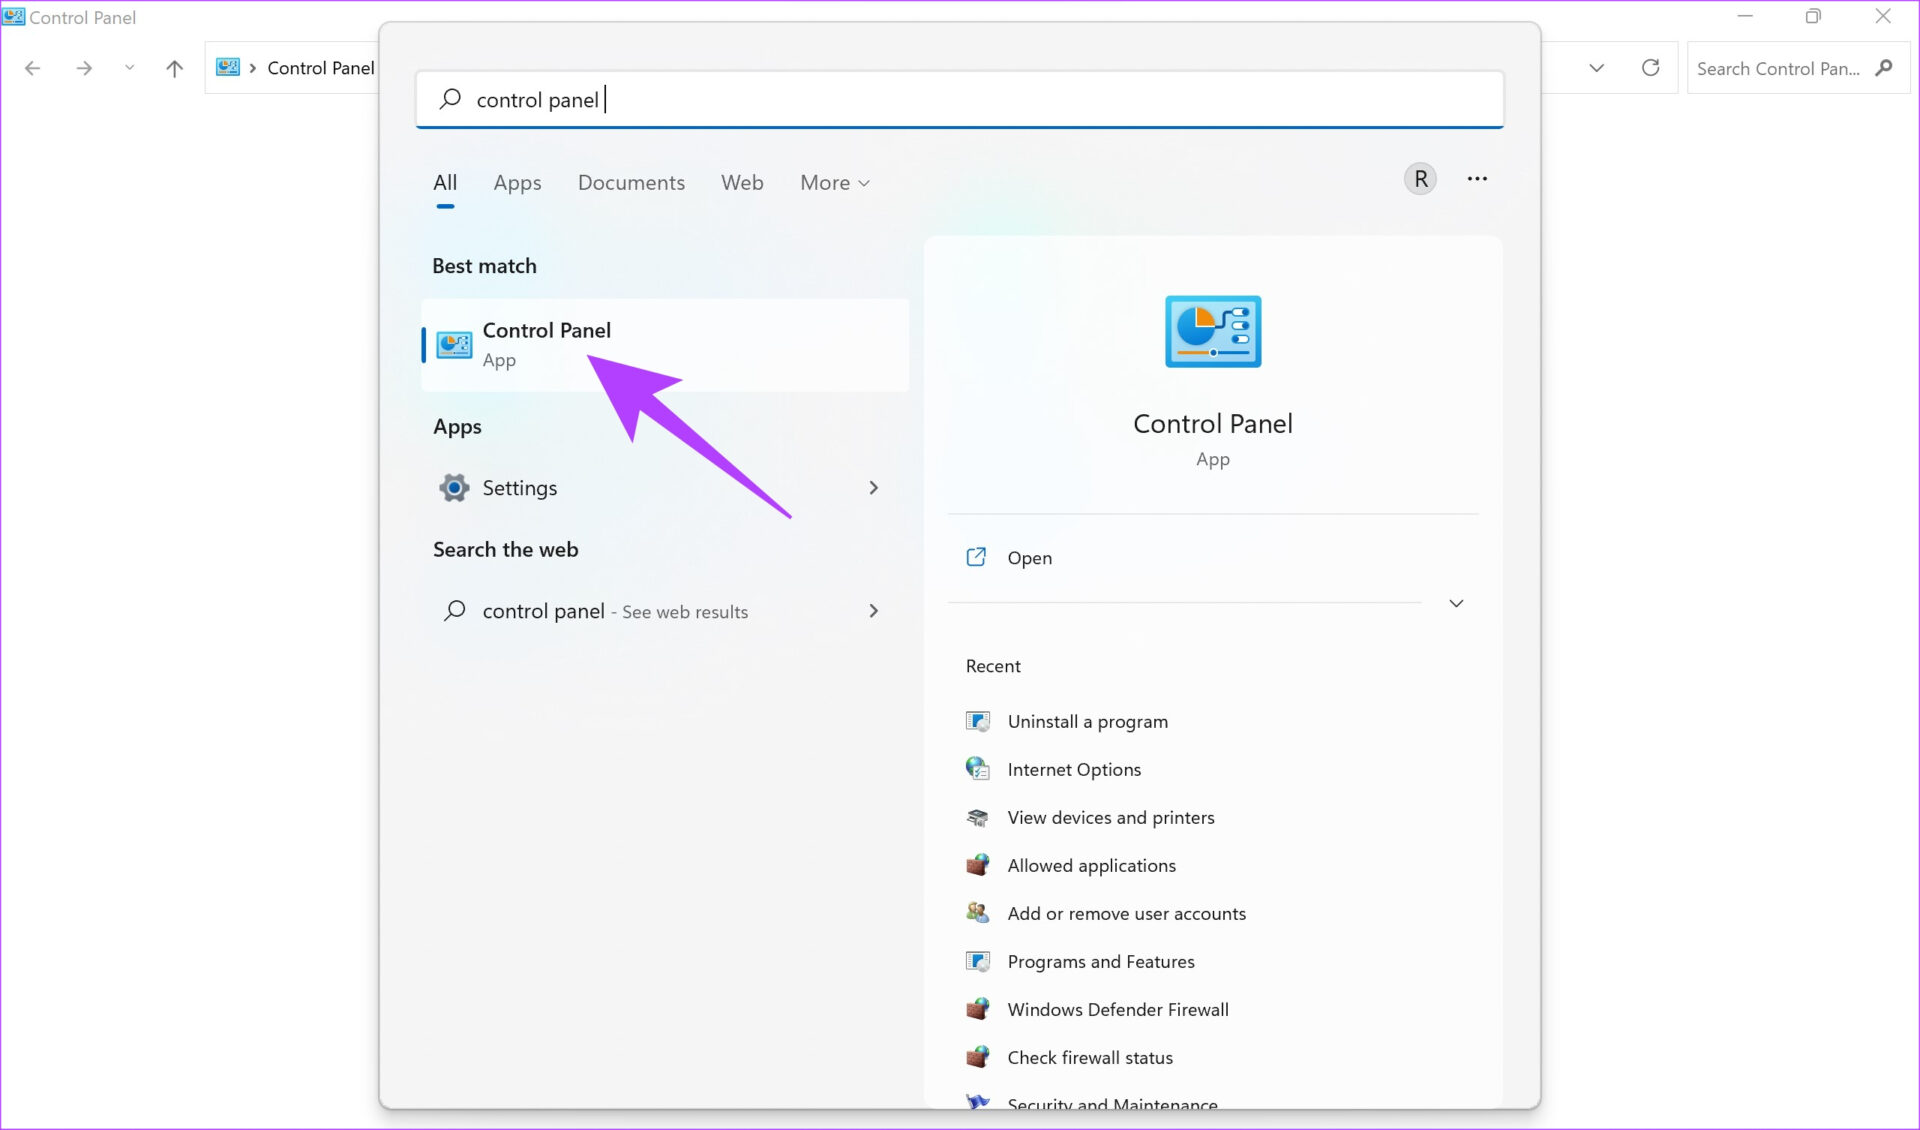The height and width of the screenshot is (1130, 1920).
Task: Click the search box with control panel text
Action: tap(960, 99)
